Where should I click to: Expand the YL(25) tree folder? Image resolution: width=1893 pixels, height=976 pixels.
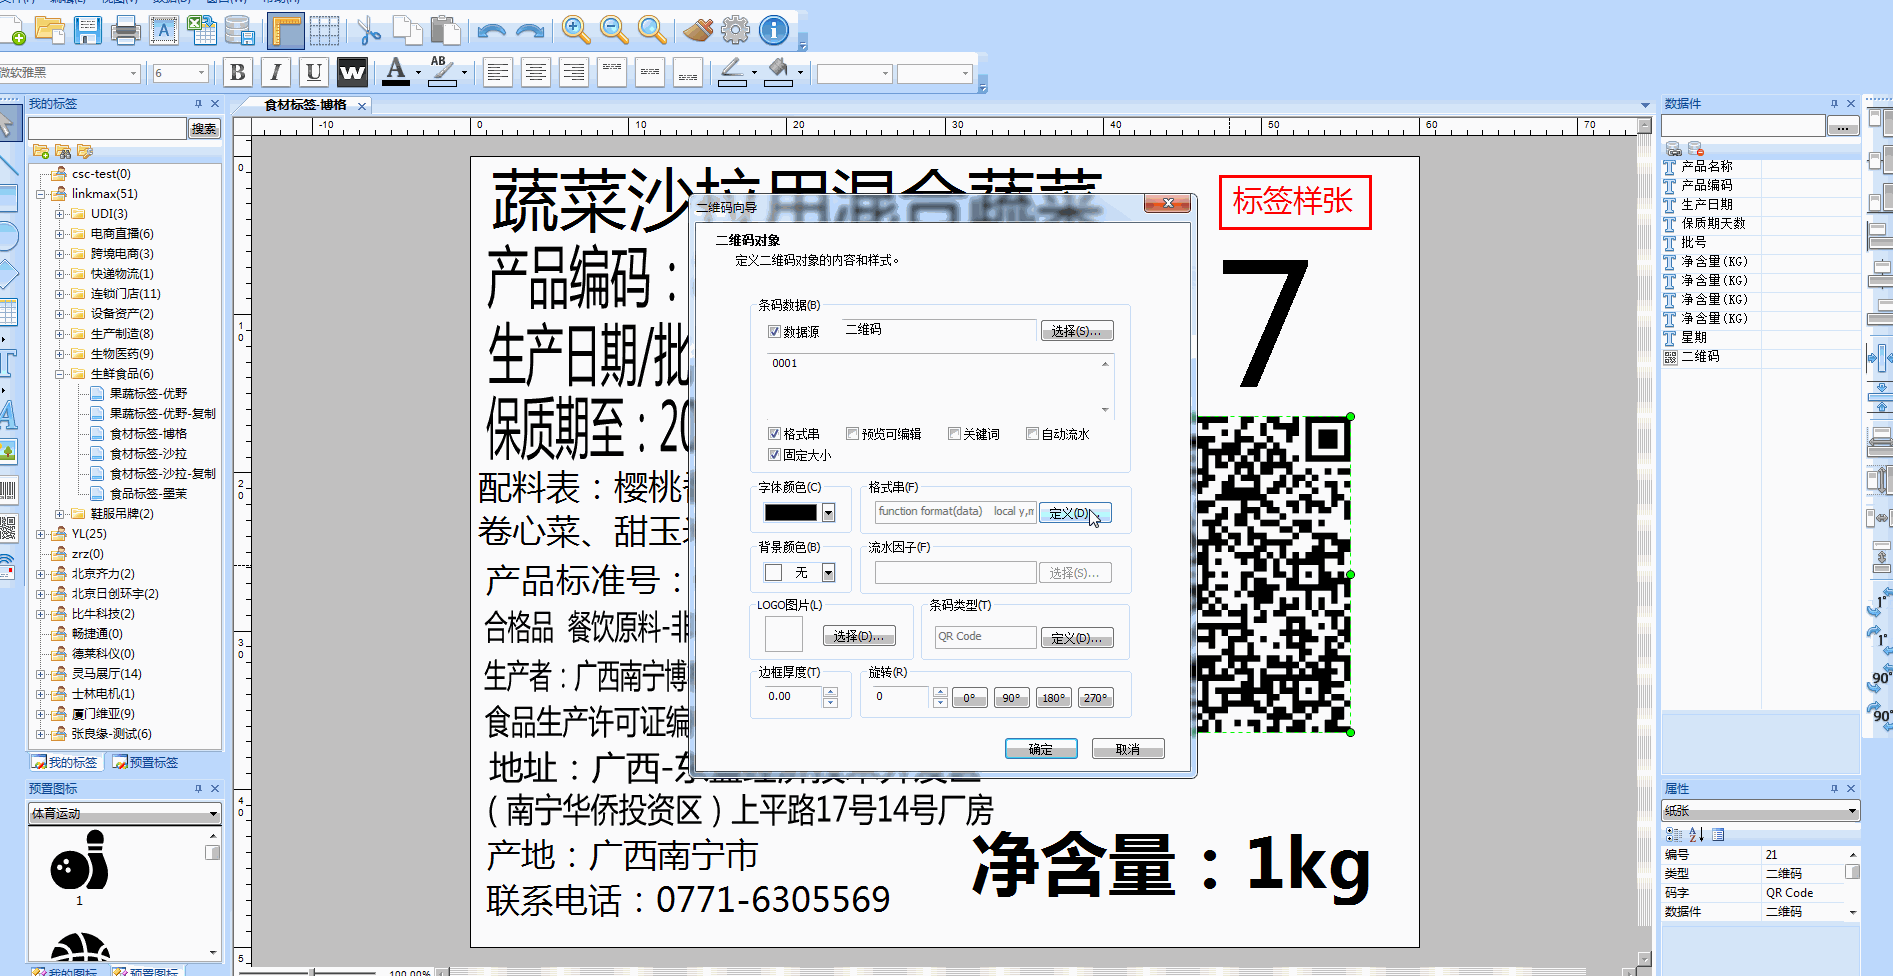41,534
